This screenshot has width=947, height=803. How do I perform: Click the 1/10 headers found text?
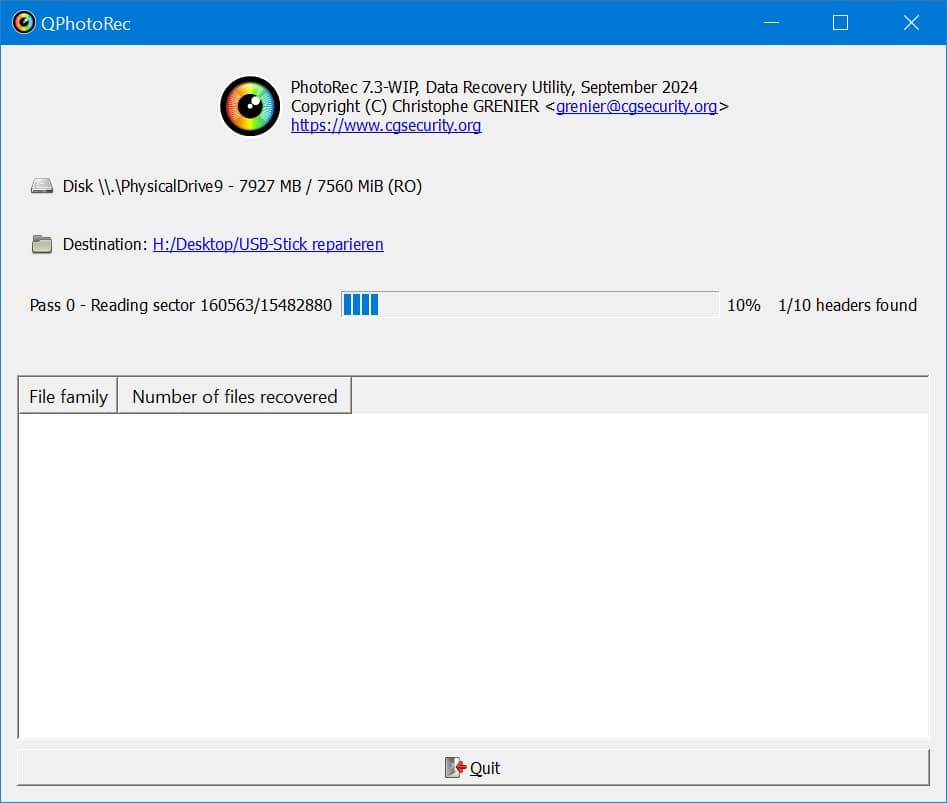pos(847,305)
